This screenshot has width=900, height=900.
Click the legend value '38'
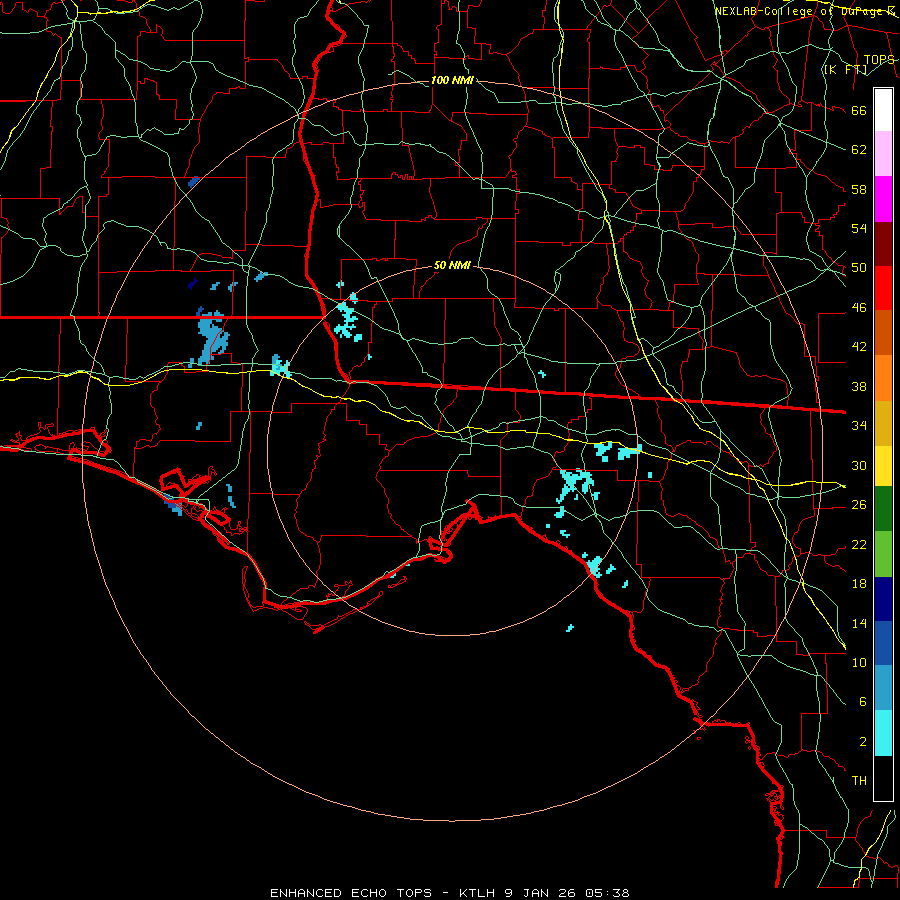[x=859, y=386]
